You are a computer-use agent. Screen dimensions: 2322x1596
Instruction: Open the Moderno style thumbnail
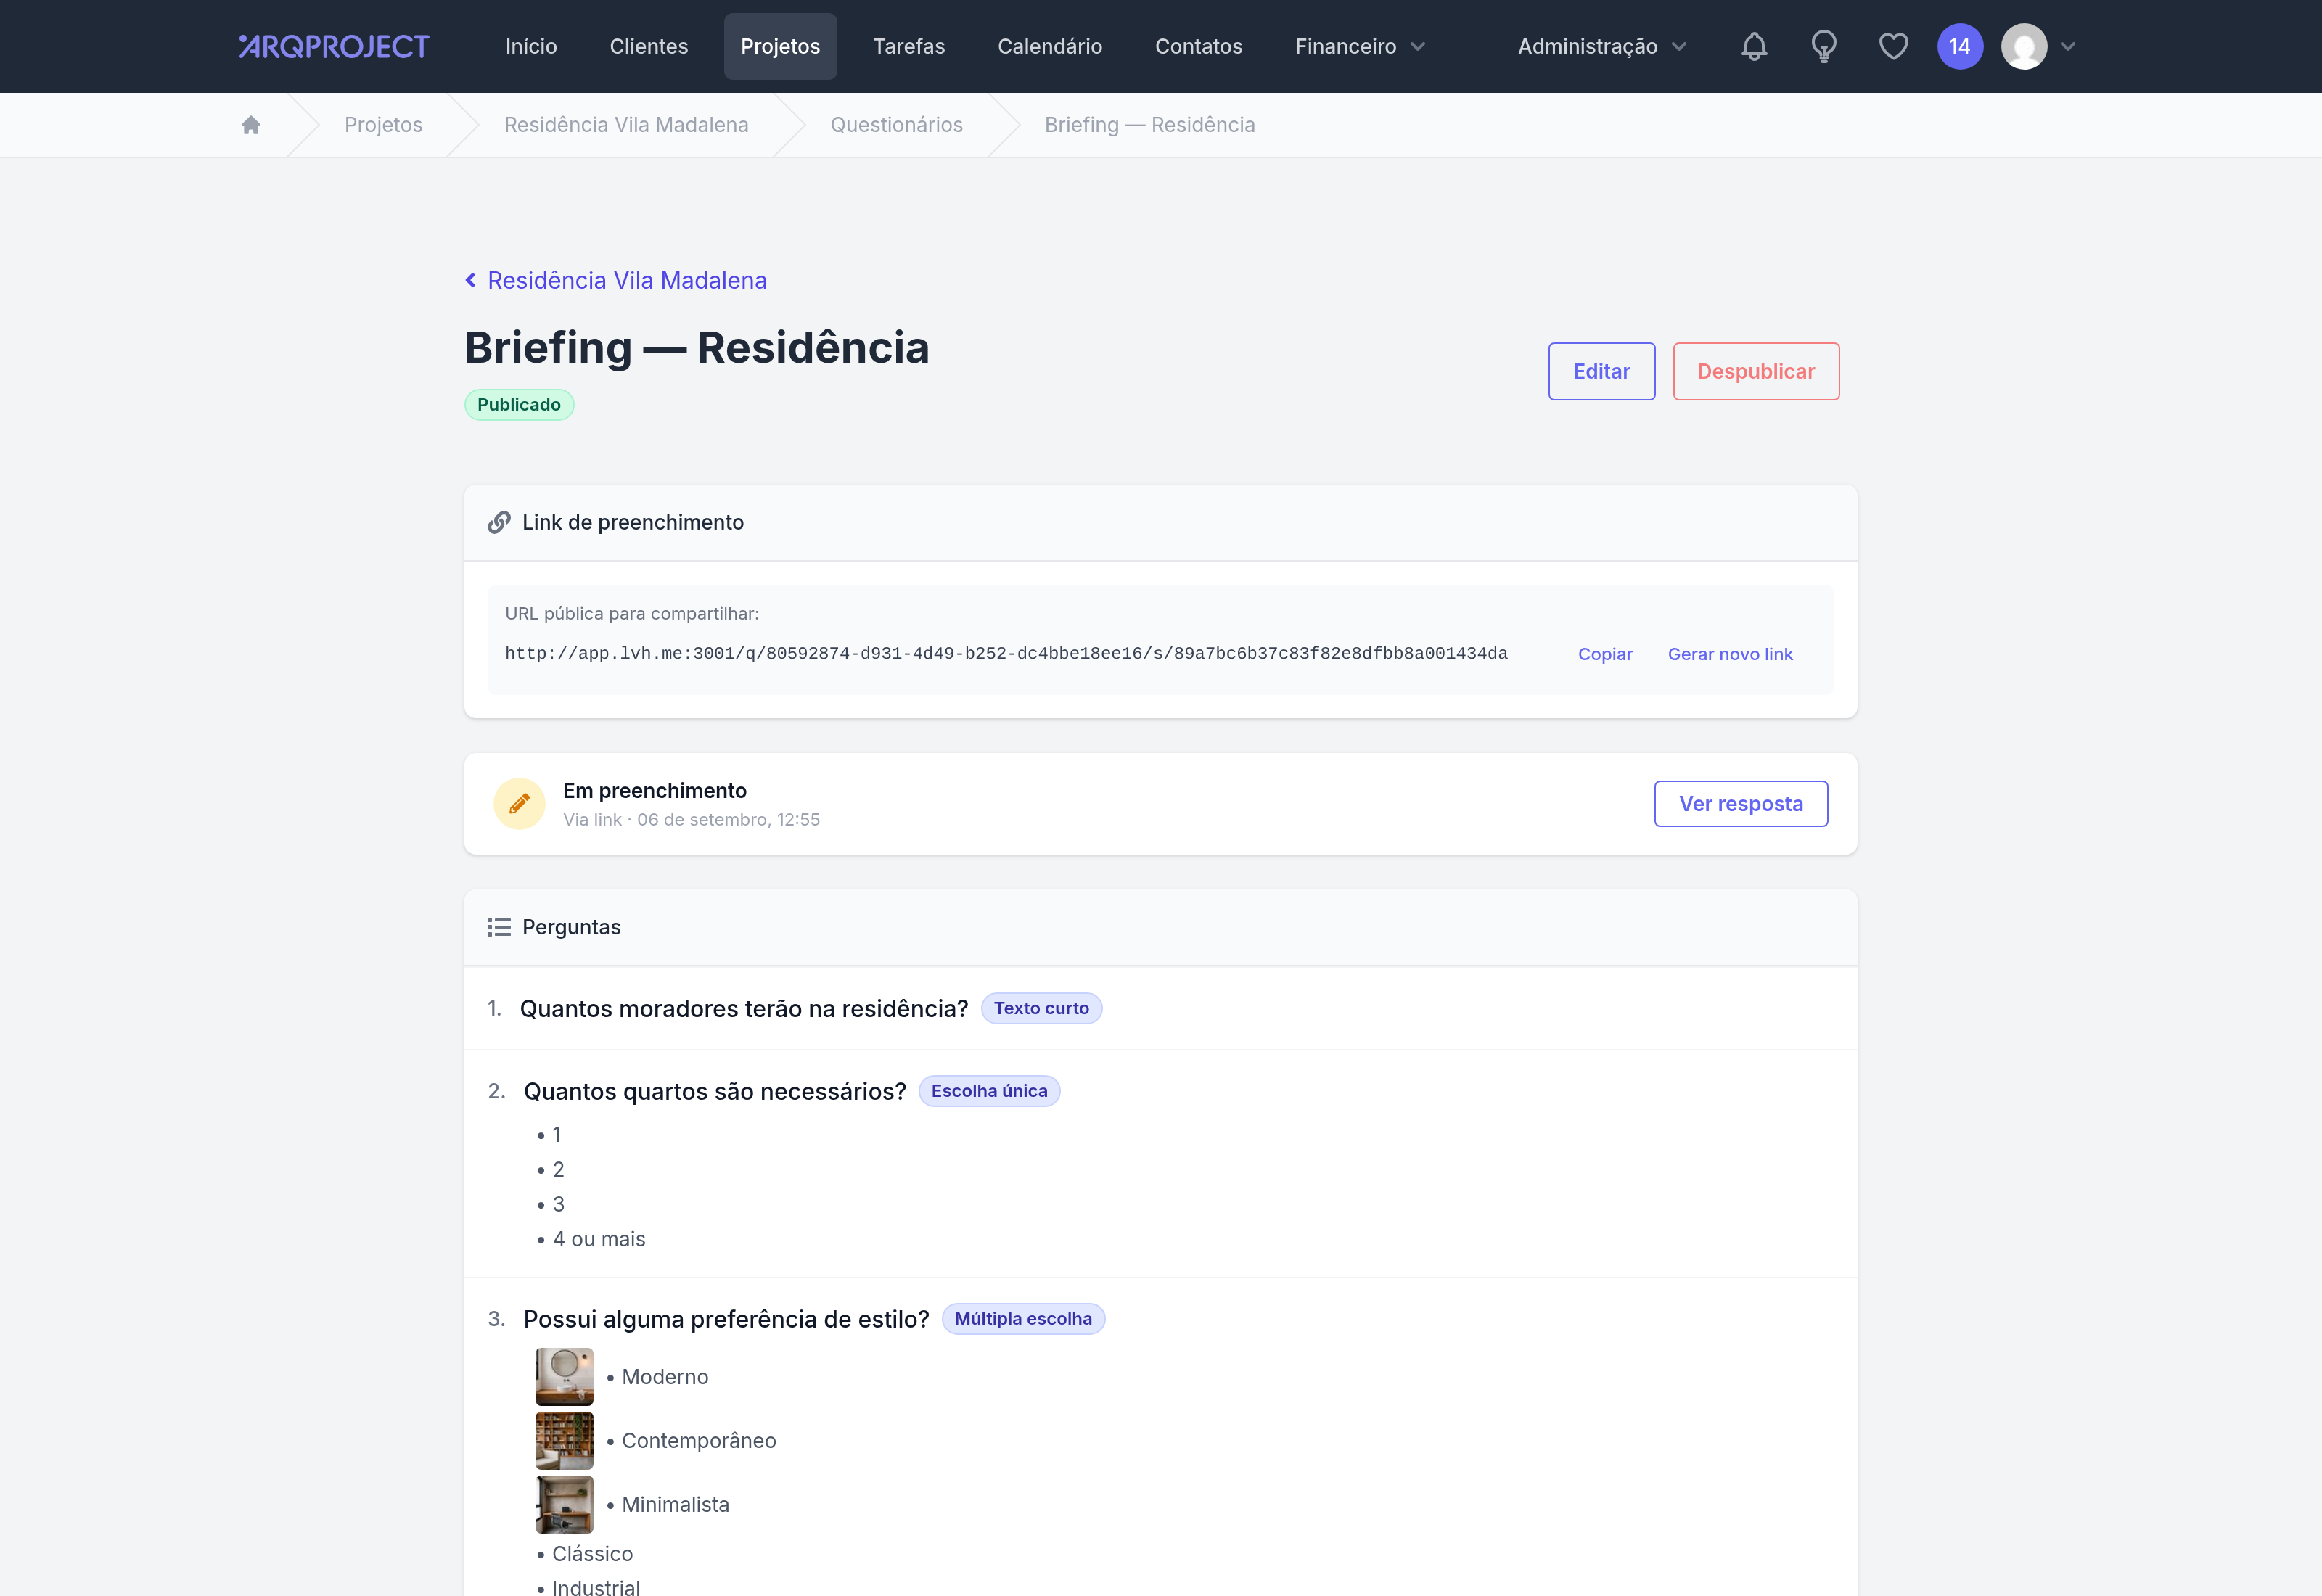click(564, 1377)
